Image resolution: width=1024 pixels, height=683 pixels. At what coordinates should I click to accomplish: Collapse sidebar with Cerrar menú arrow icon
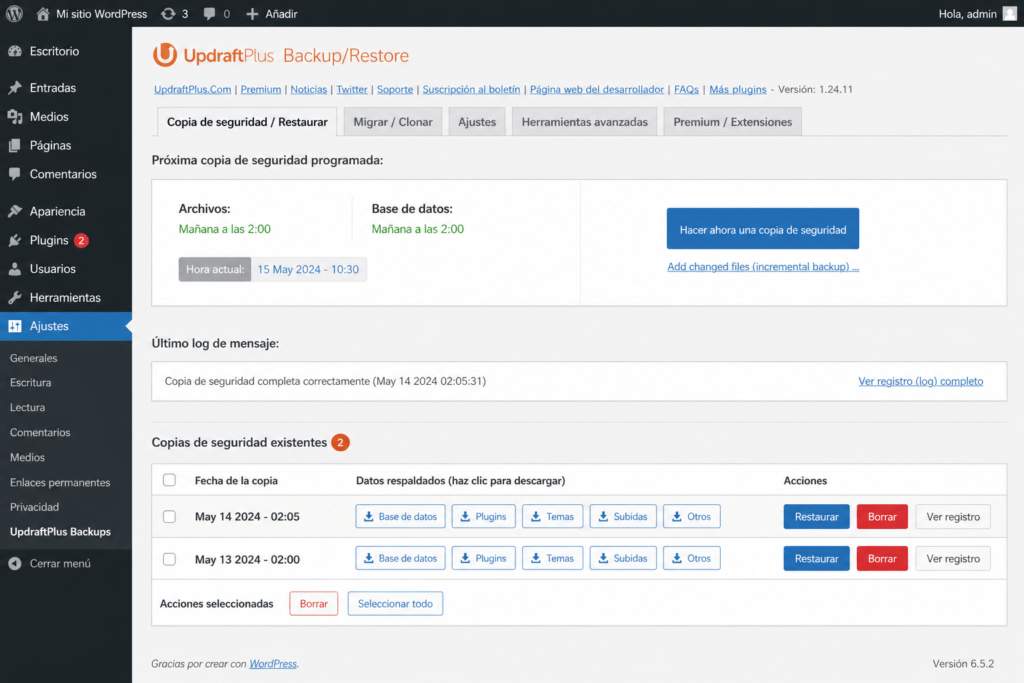(x=15, y=563)
